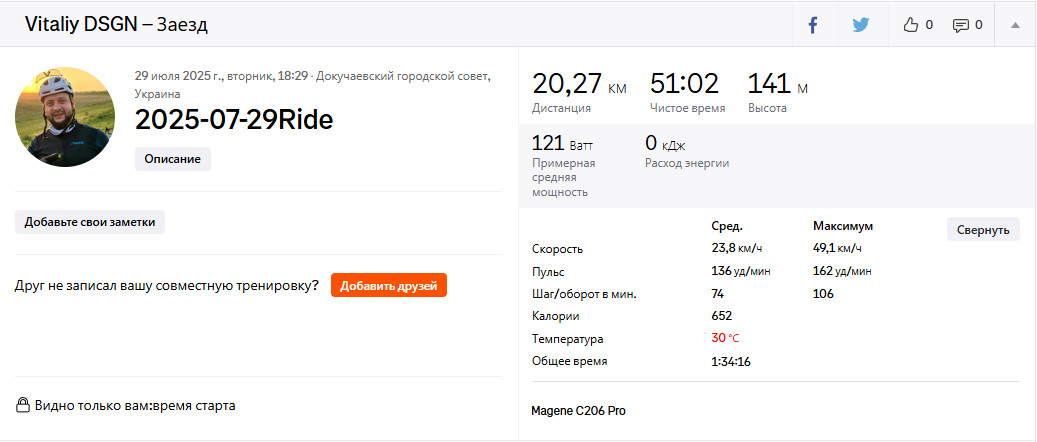Open comments via the speech bubble icon
The width and height of the screenshot is (1037, 442).
(960, 25)
